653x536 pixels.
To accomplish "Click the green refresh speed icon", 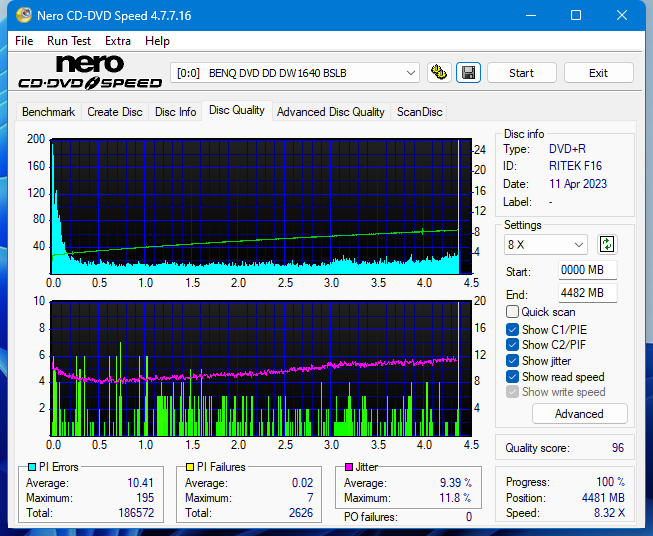I will [607, 244].
